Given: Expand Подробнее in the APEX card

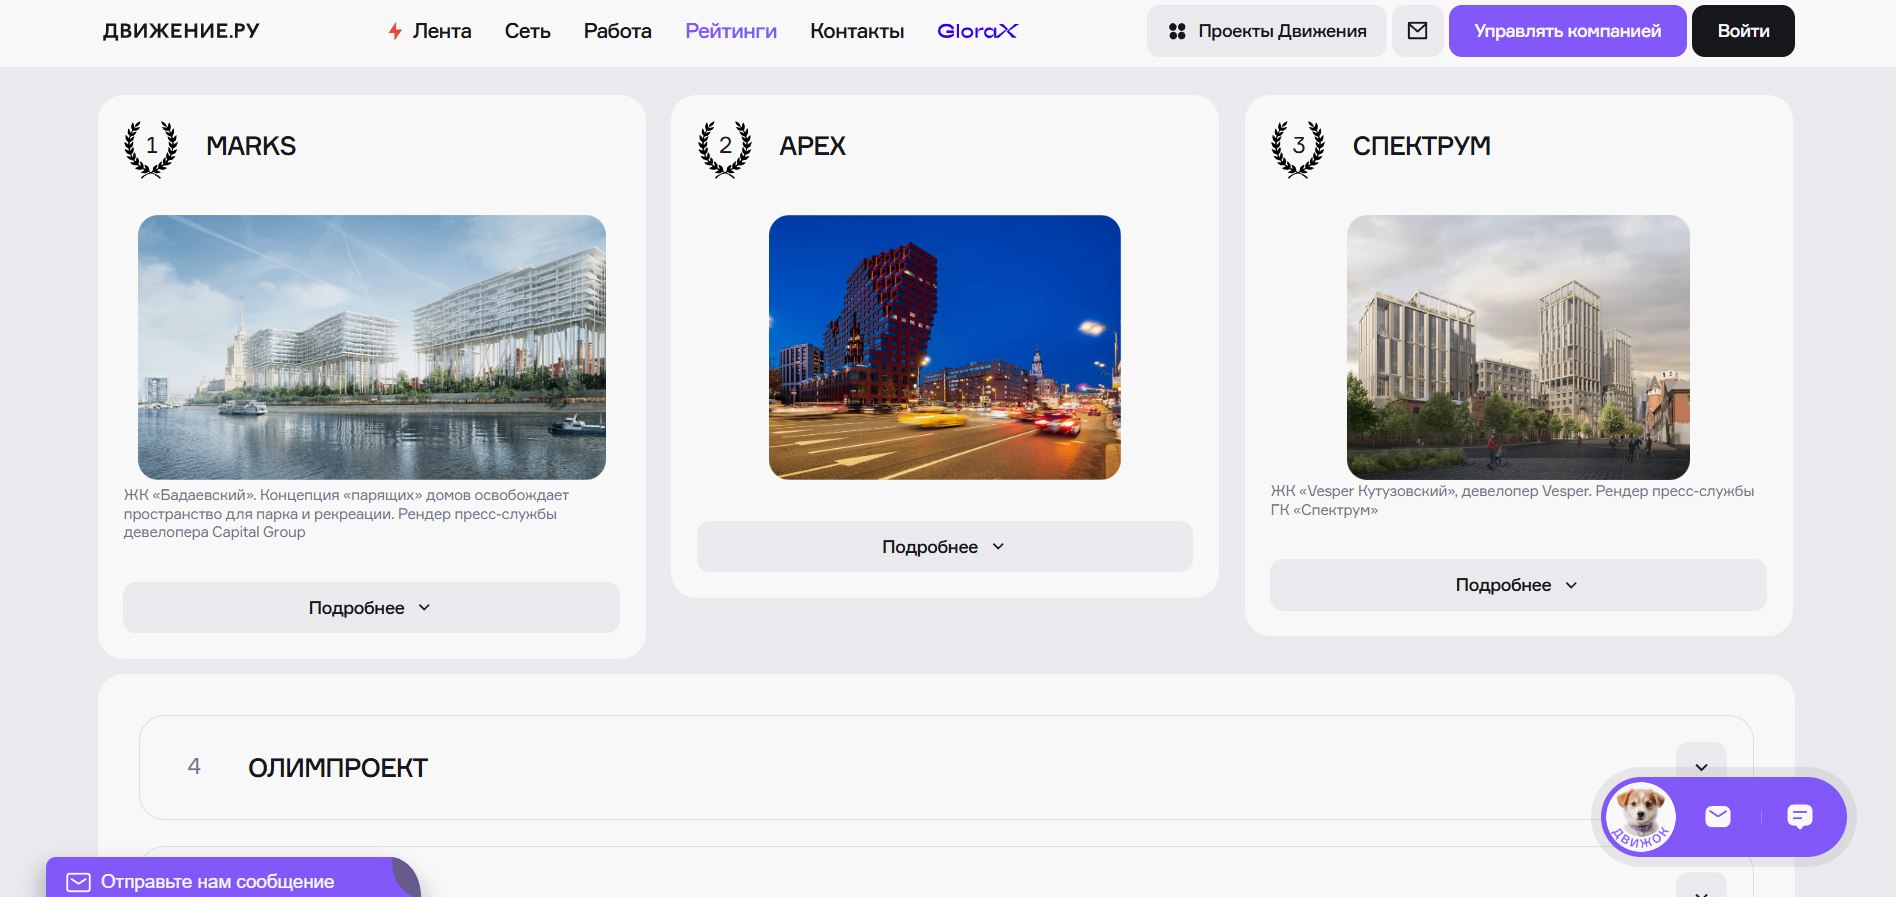Looking at the screenshot, I should pos(945,547).
